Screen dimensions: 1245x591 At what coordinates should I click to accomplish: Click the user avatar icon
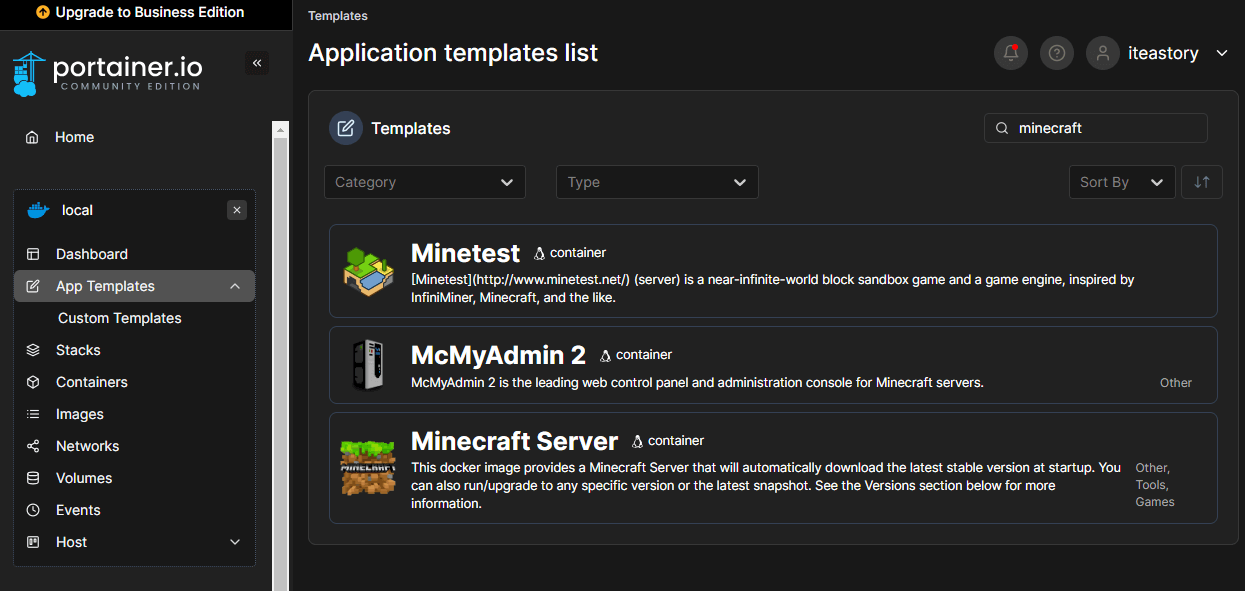(x=1103, y=53)
